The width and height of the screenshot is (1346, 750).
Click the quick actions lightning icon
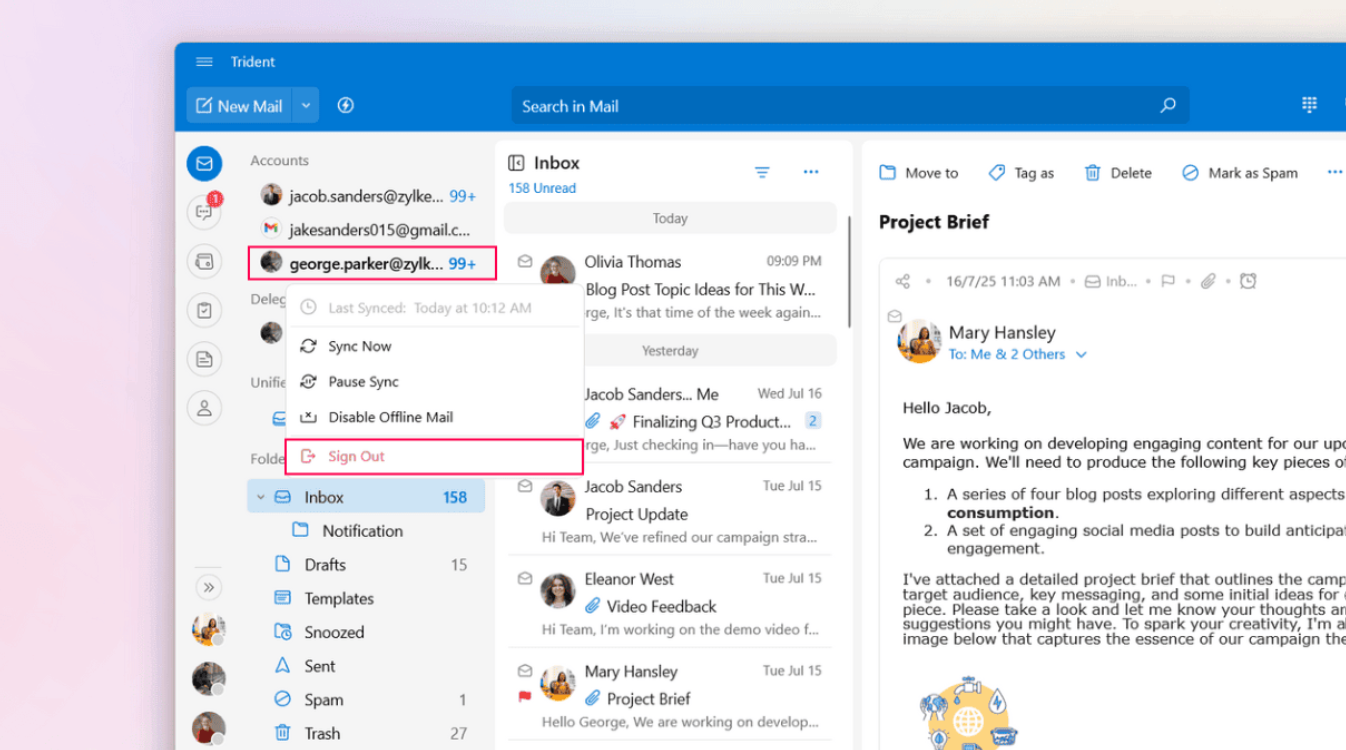(346, 105)
